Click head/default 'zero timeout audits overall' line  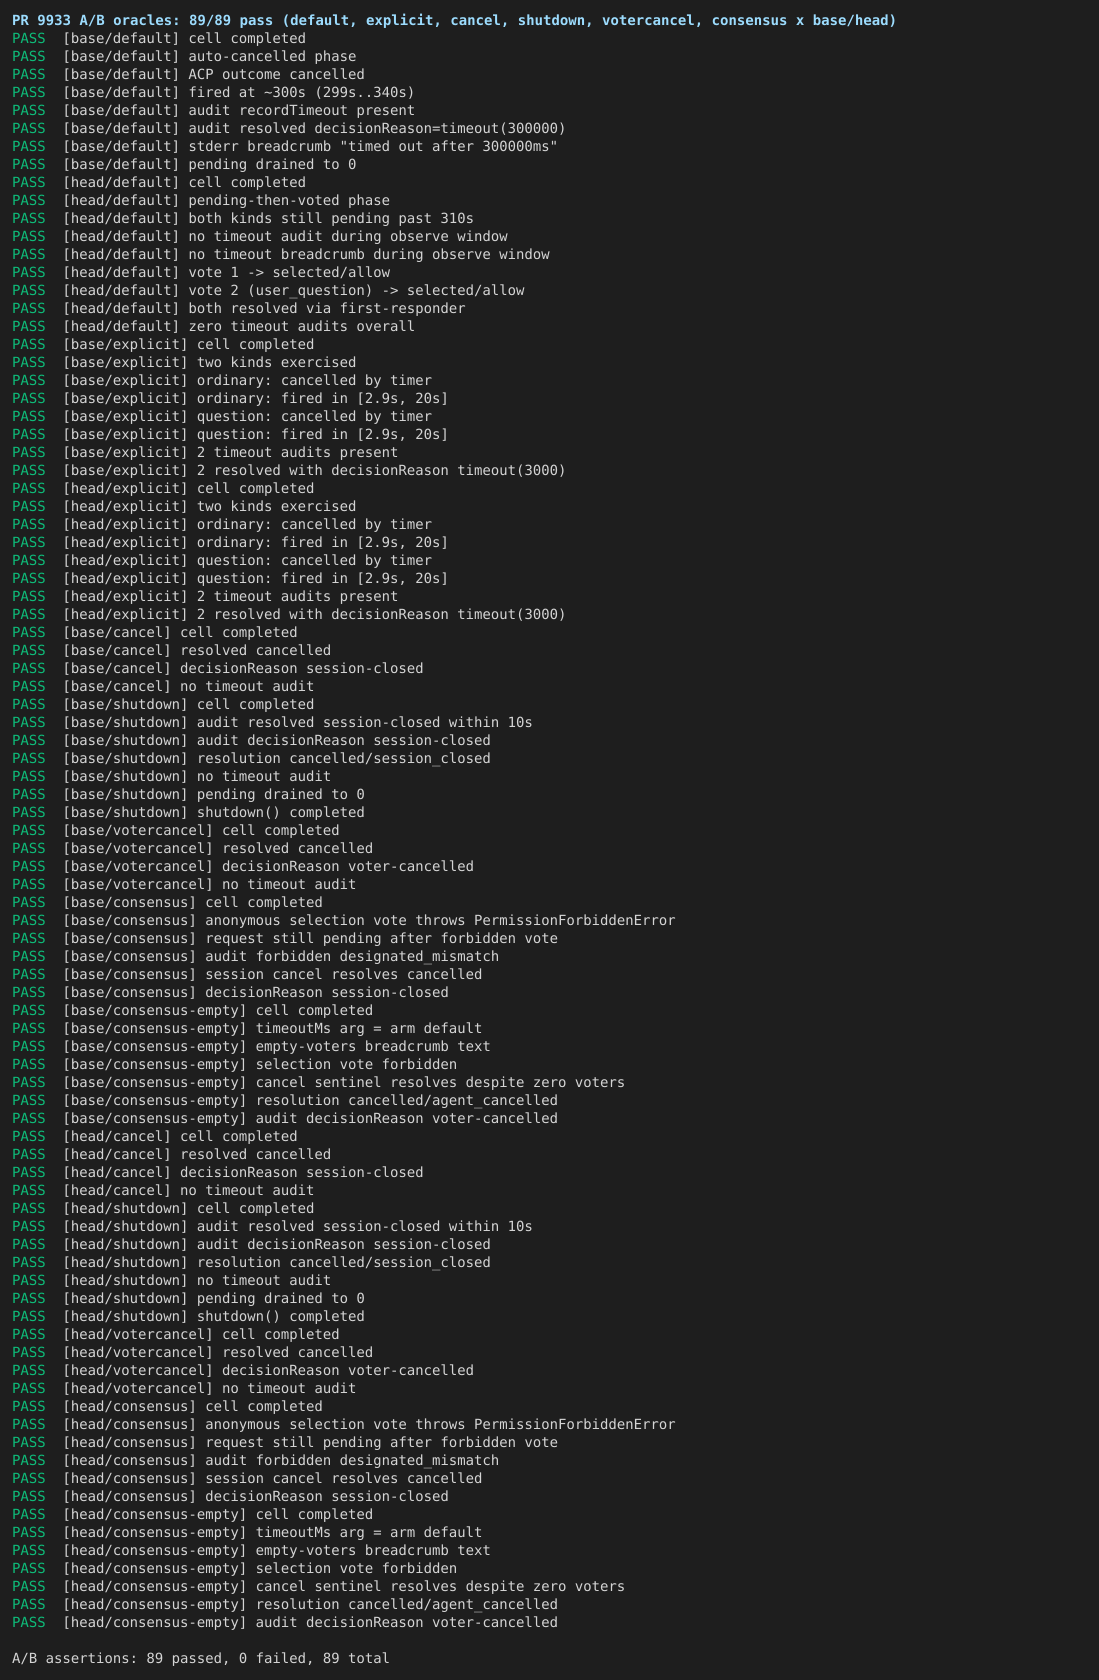(213, 326)
